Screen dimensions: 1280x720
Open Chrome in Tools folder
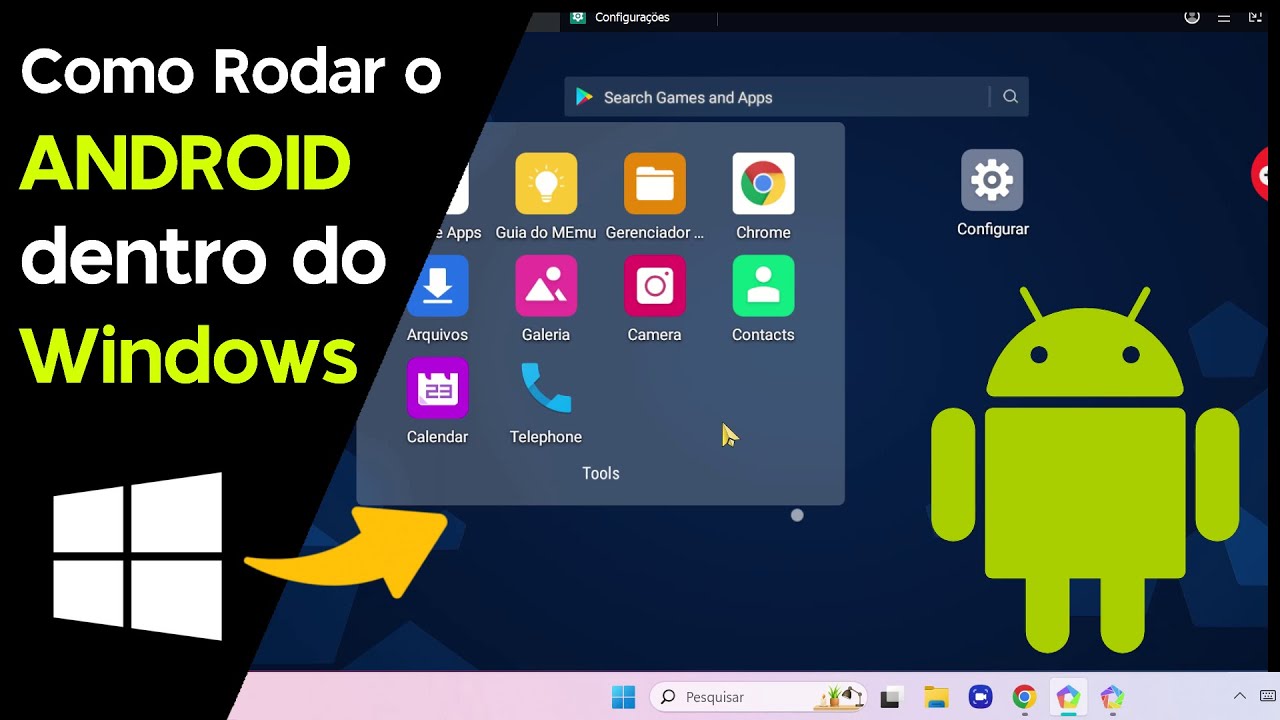coord(763,184)
